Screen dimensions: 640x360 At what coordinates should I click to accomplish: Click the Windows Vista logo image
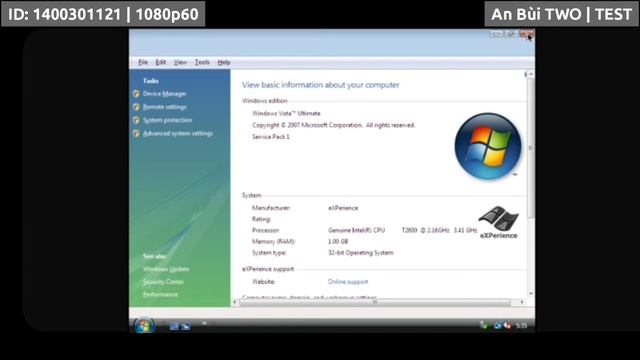[488, 146]
